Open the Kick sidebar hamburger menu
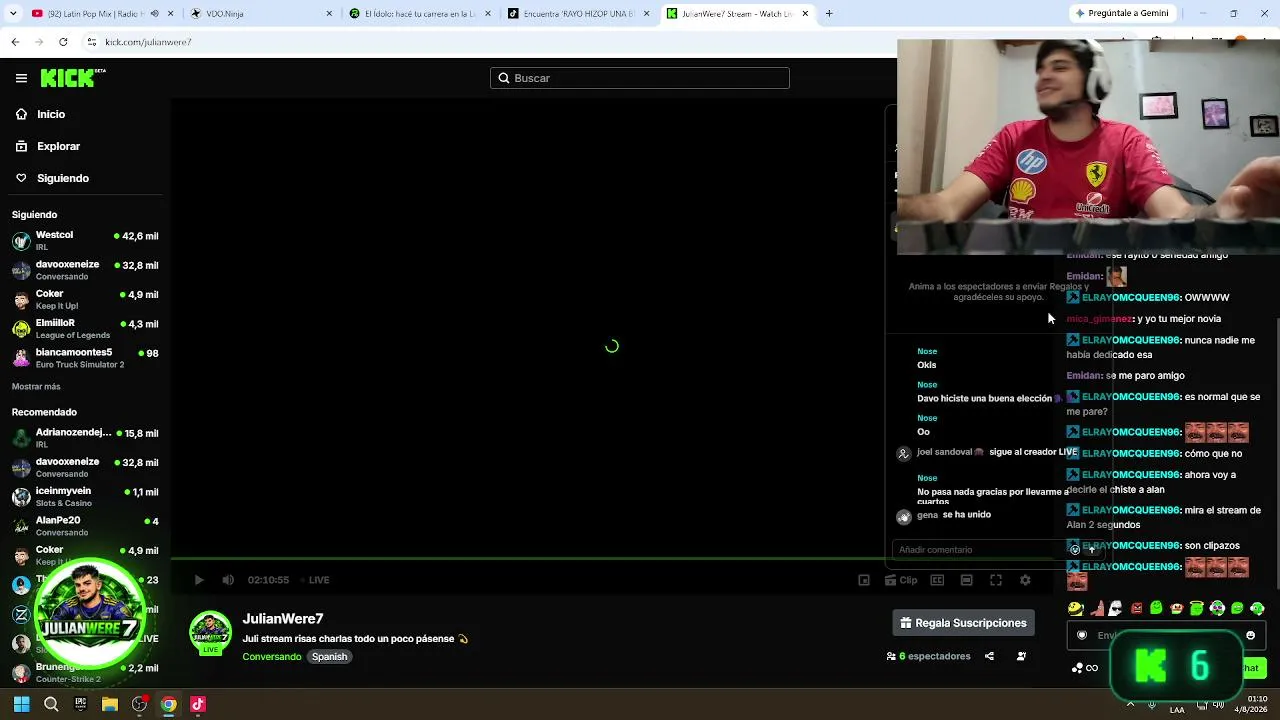Viewport: 1280px width, 720px height. (x=21, y=78)
